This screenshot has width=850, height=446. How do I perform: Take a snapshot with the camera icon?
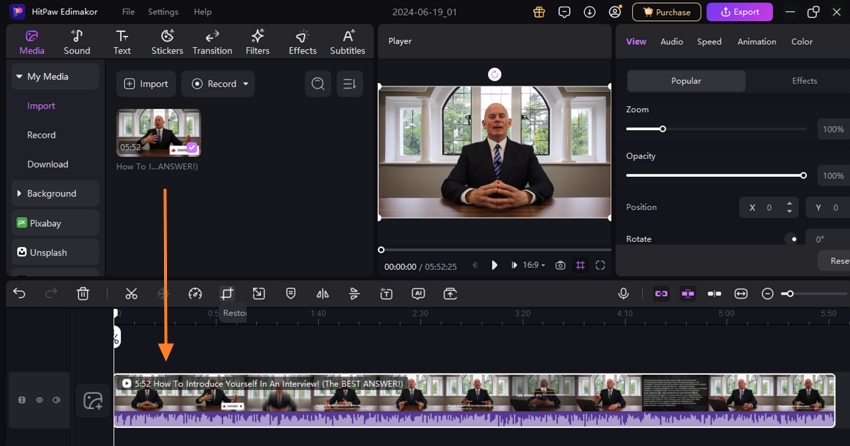click(560, 266)
